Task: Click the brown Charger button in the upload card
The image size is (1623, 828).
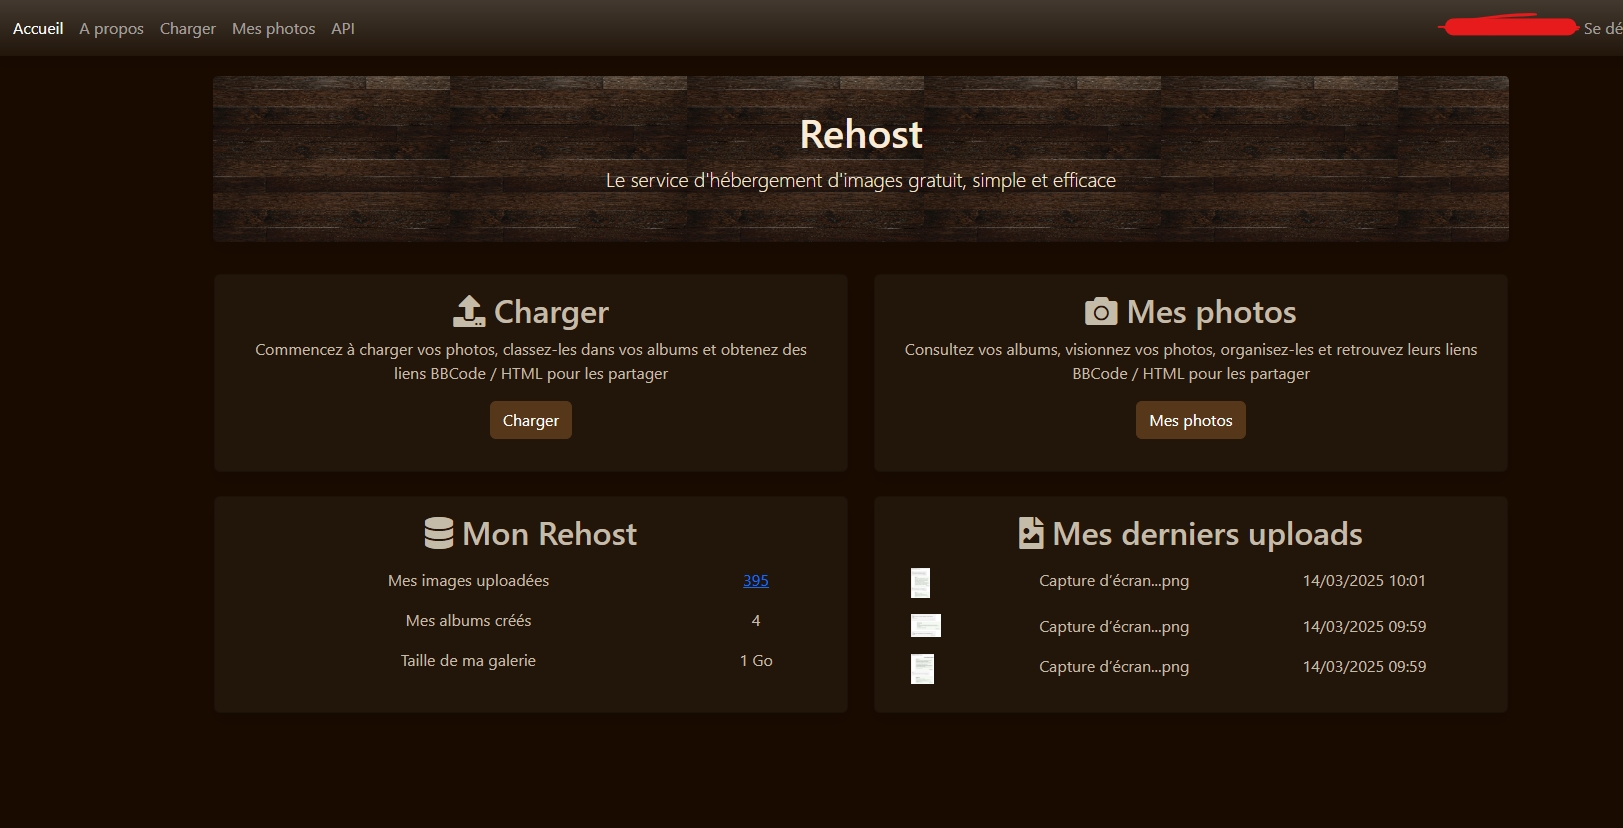Action: tap(531, 420)
